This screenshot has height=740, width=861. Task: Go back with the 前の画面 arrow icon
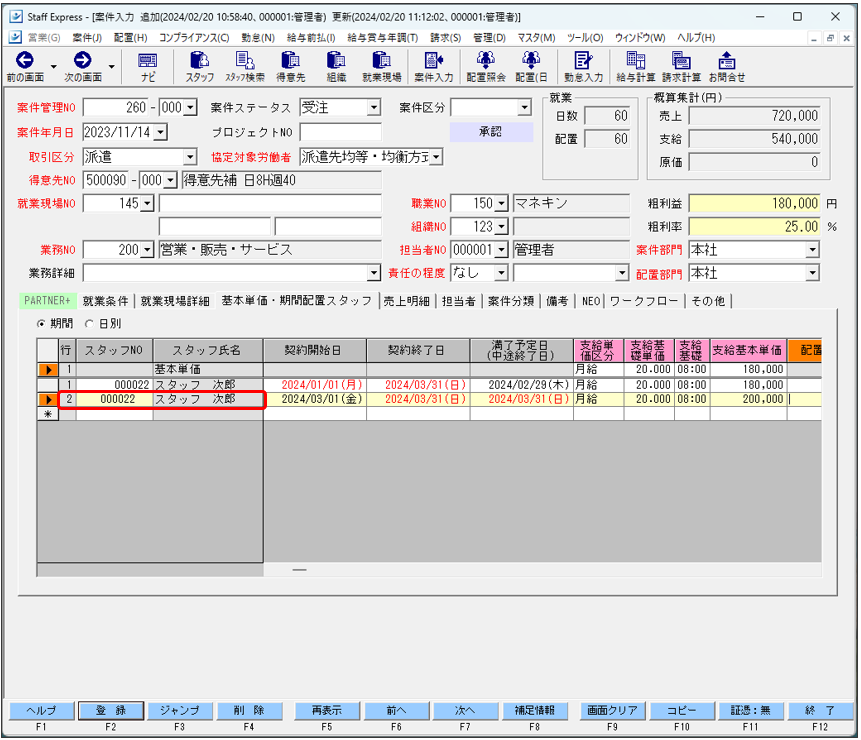pos(25,60)
